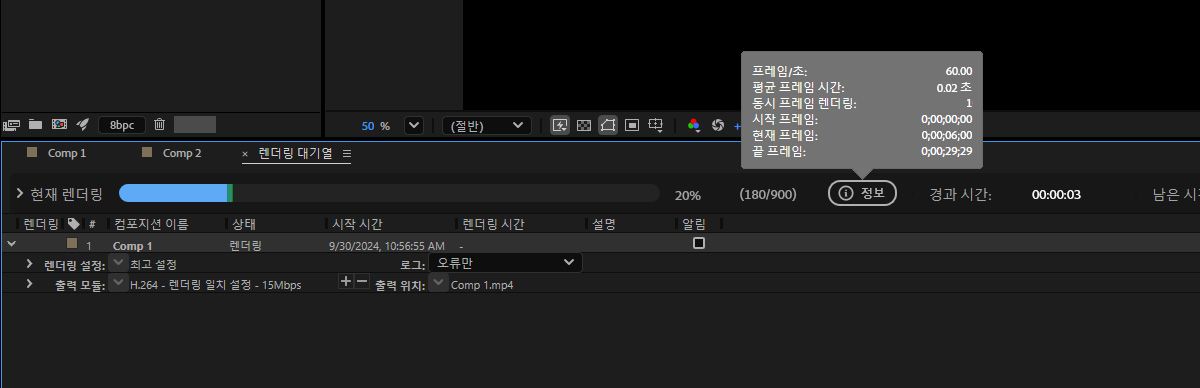Click the 경과 시간 00:00:03 value
The width and height of the screenshot is (1200, 388).
click(x=1056, y=194)
